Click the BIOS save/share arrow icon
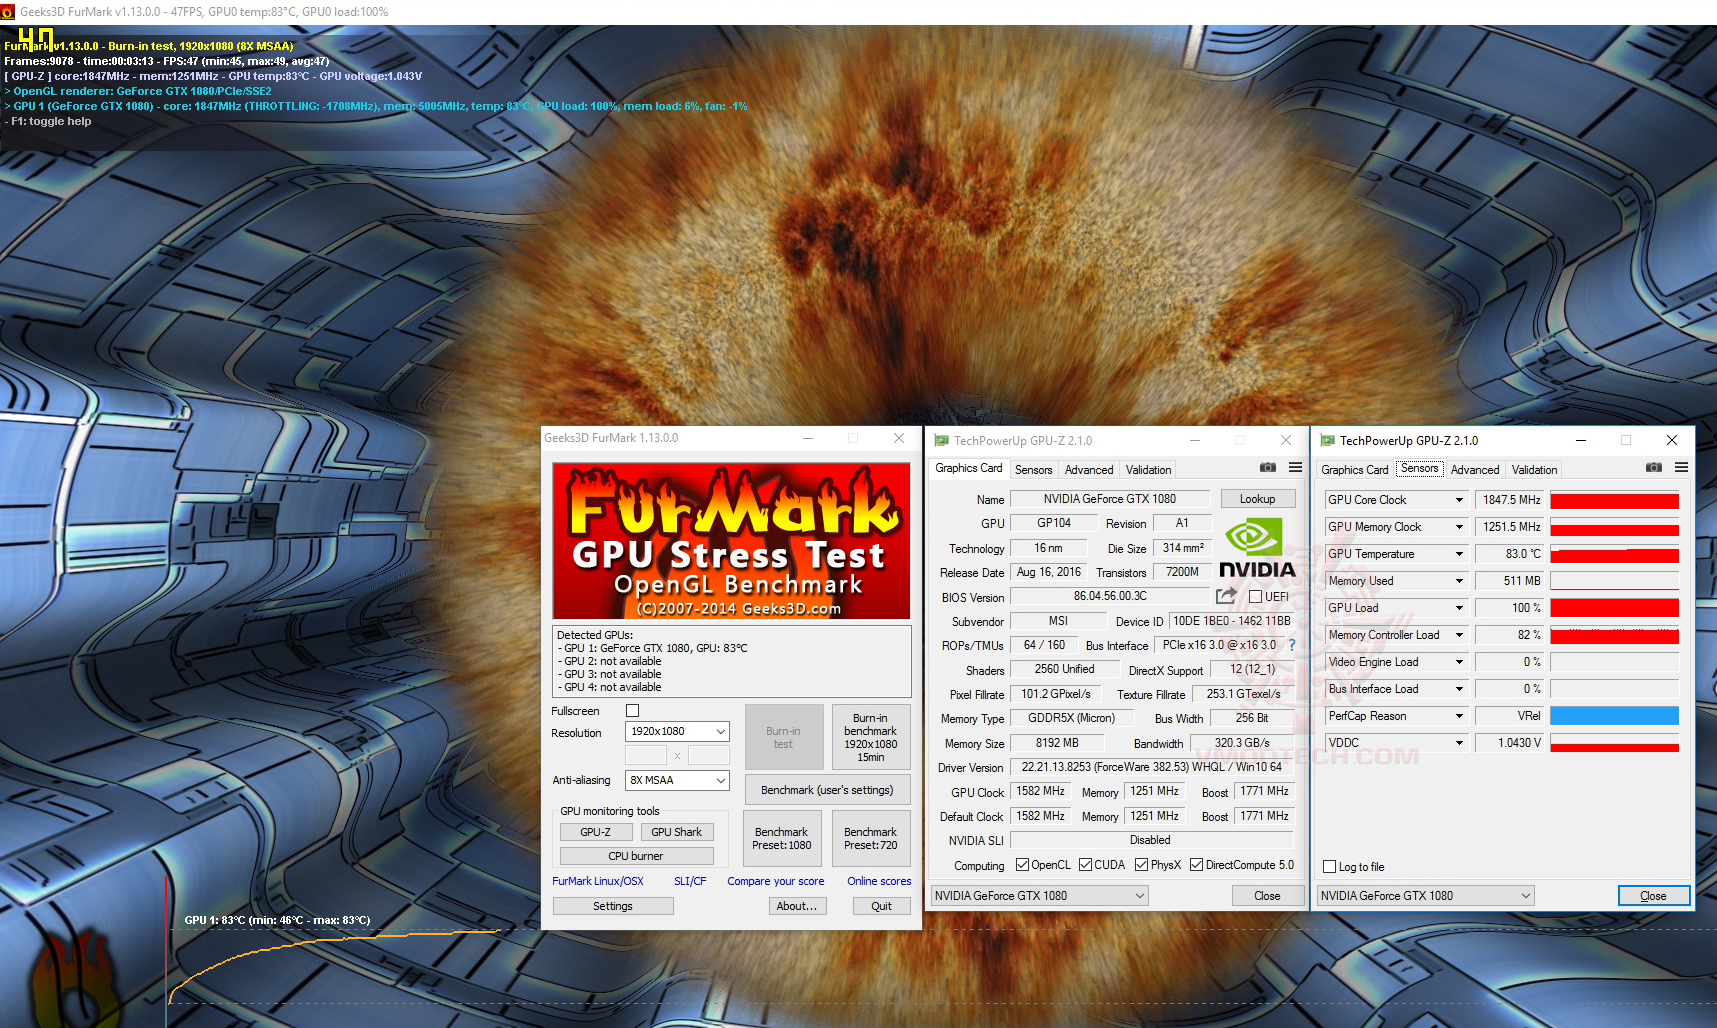This screenshot has width=1717, height=1028. coord(1226,596)
